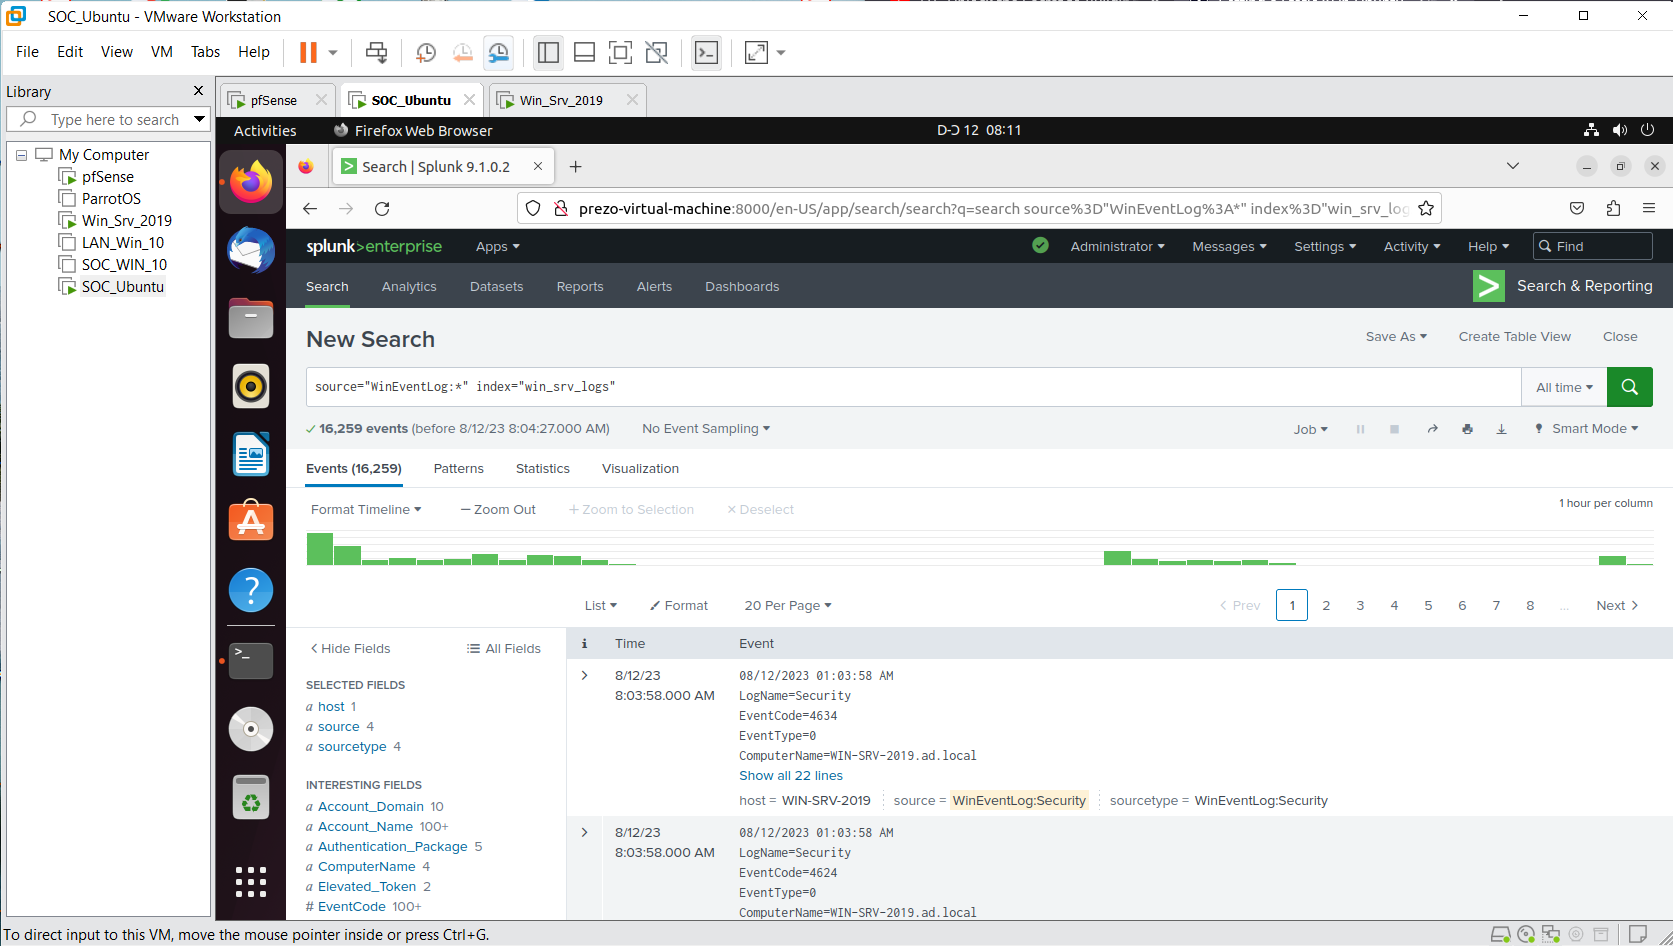Stop the search job
Image resolution: width=1673 pixels, height=946 pixels.
pos(1394,429)
